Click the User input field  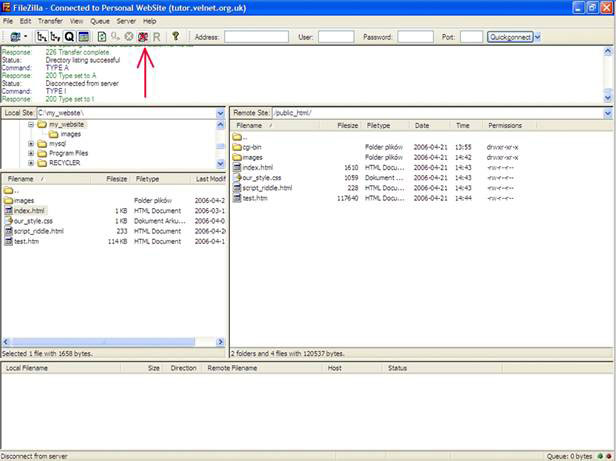coord(336,37)
